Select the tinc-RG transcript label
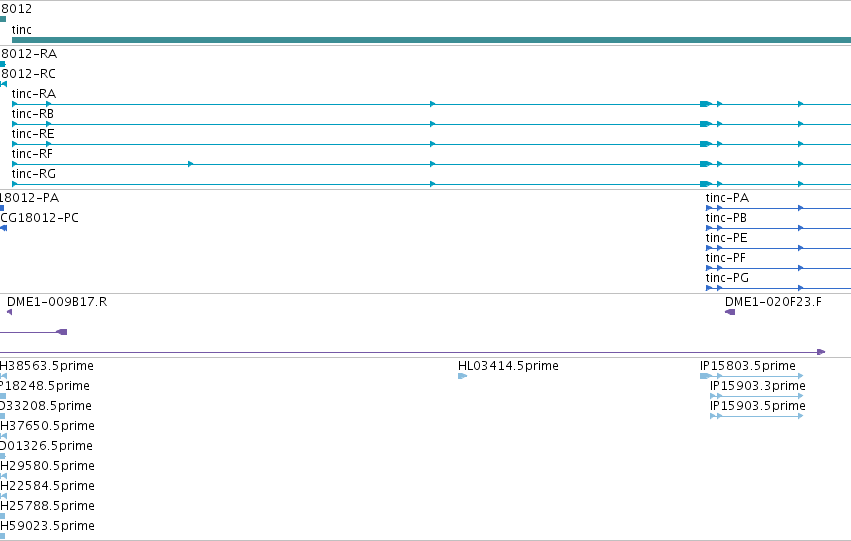The height and width of the screenshot is (541, 851). (x=34, y=174)
